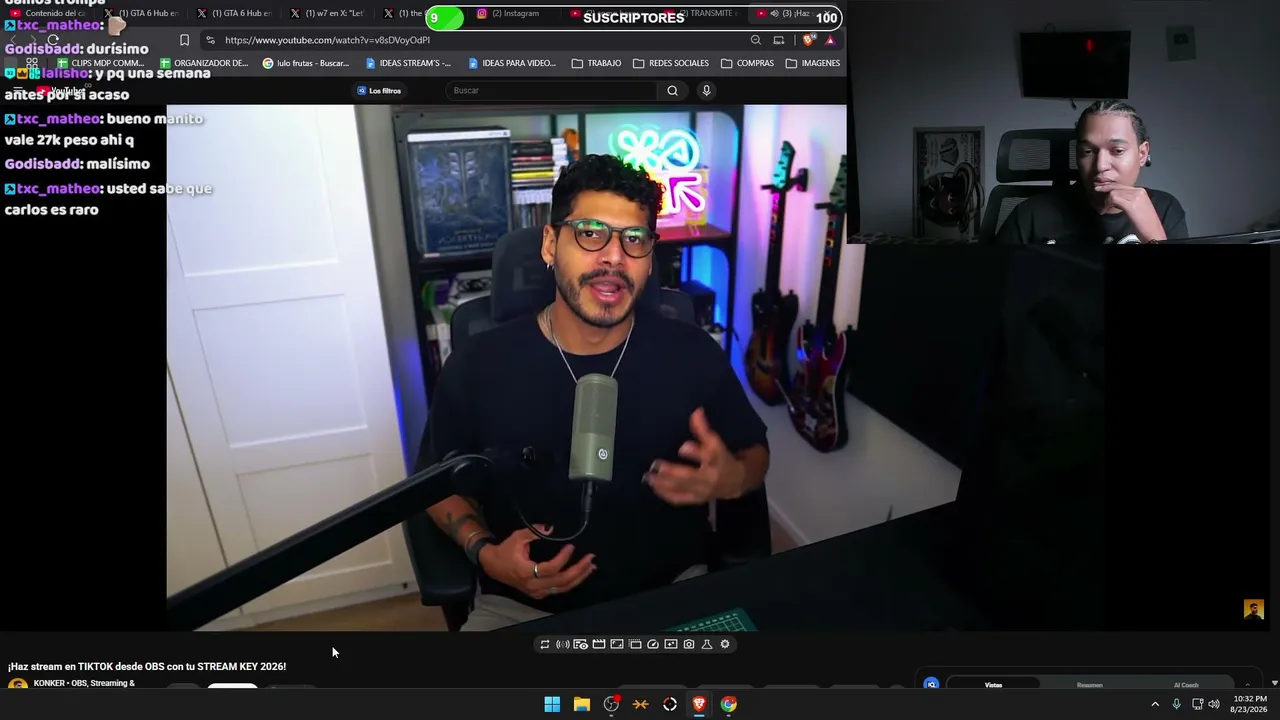Click the video title about TIKTOK stream key
The image size is (1280, 720).
coord(147,667)
